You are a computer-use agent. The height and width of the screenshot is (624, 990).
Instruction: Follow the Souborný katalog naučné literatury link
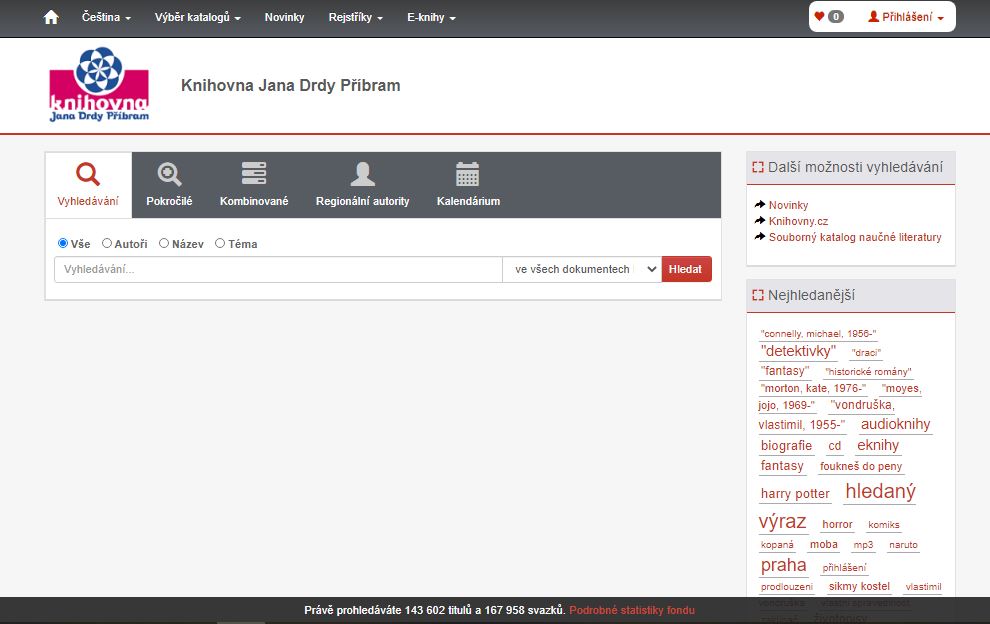[854, 237]
